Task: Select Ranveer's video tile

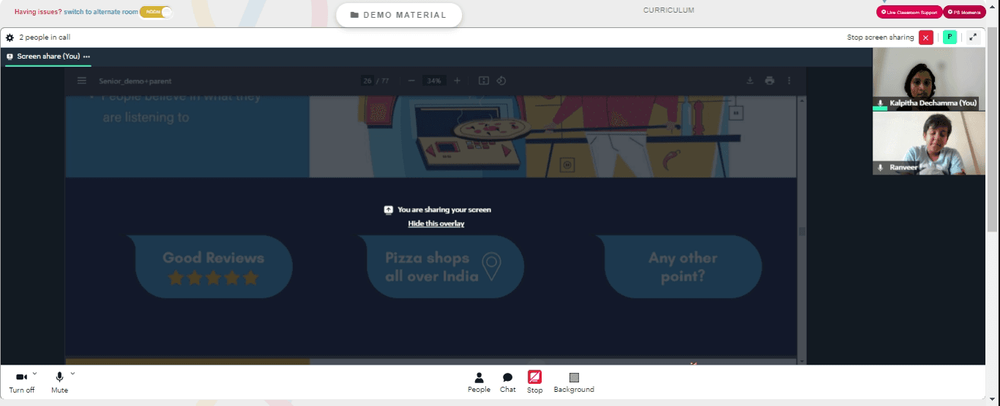Action: click(x=929, y=143)
